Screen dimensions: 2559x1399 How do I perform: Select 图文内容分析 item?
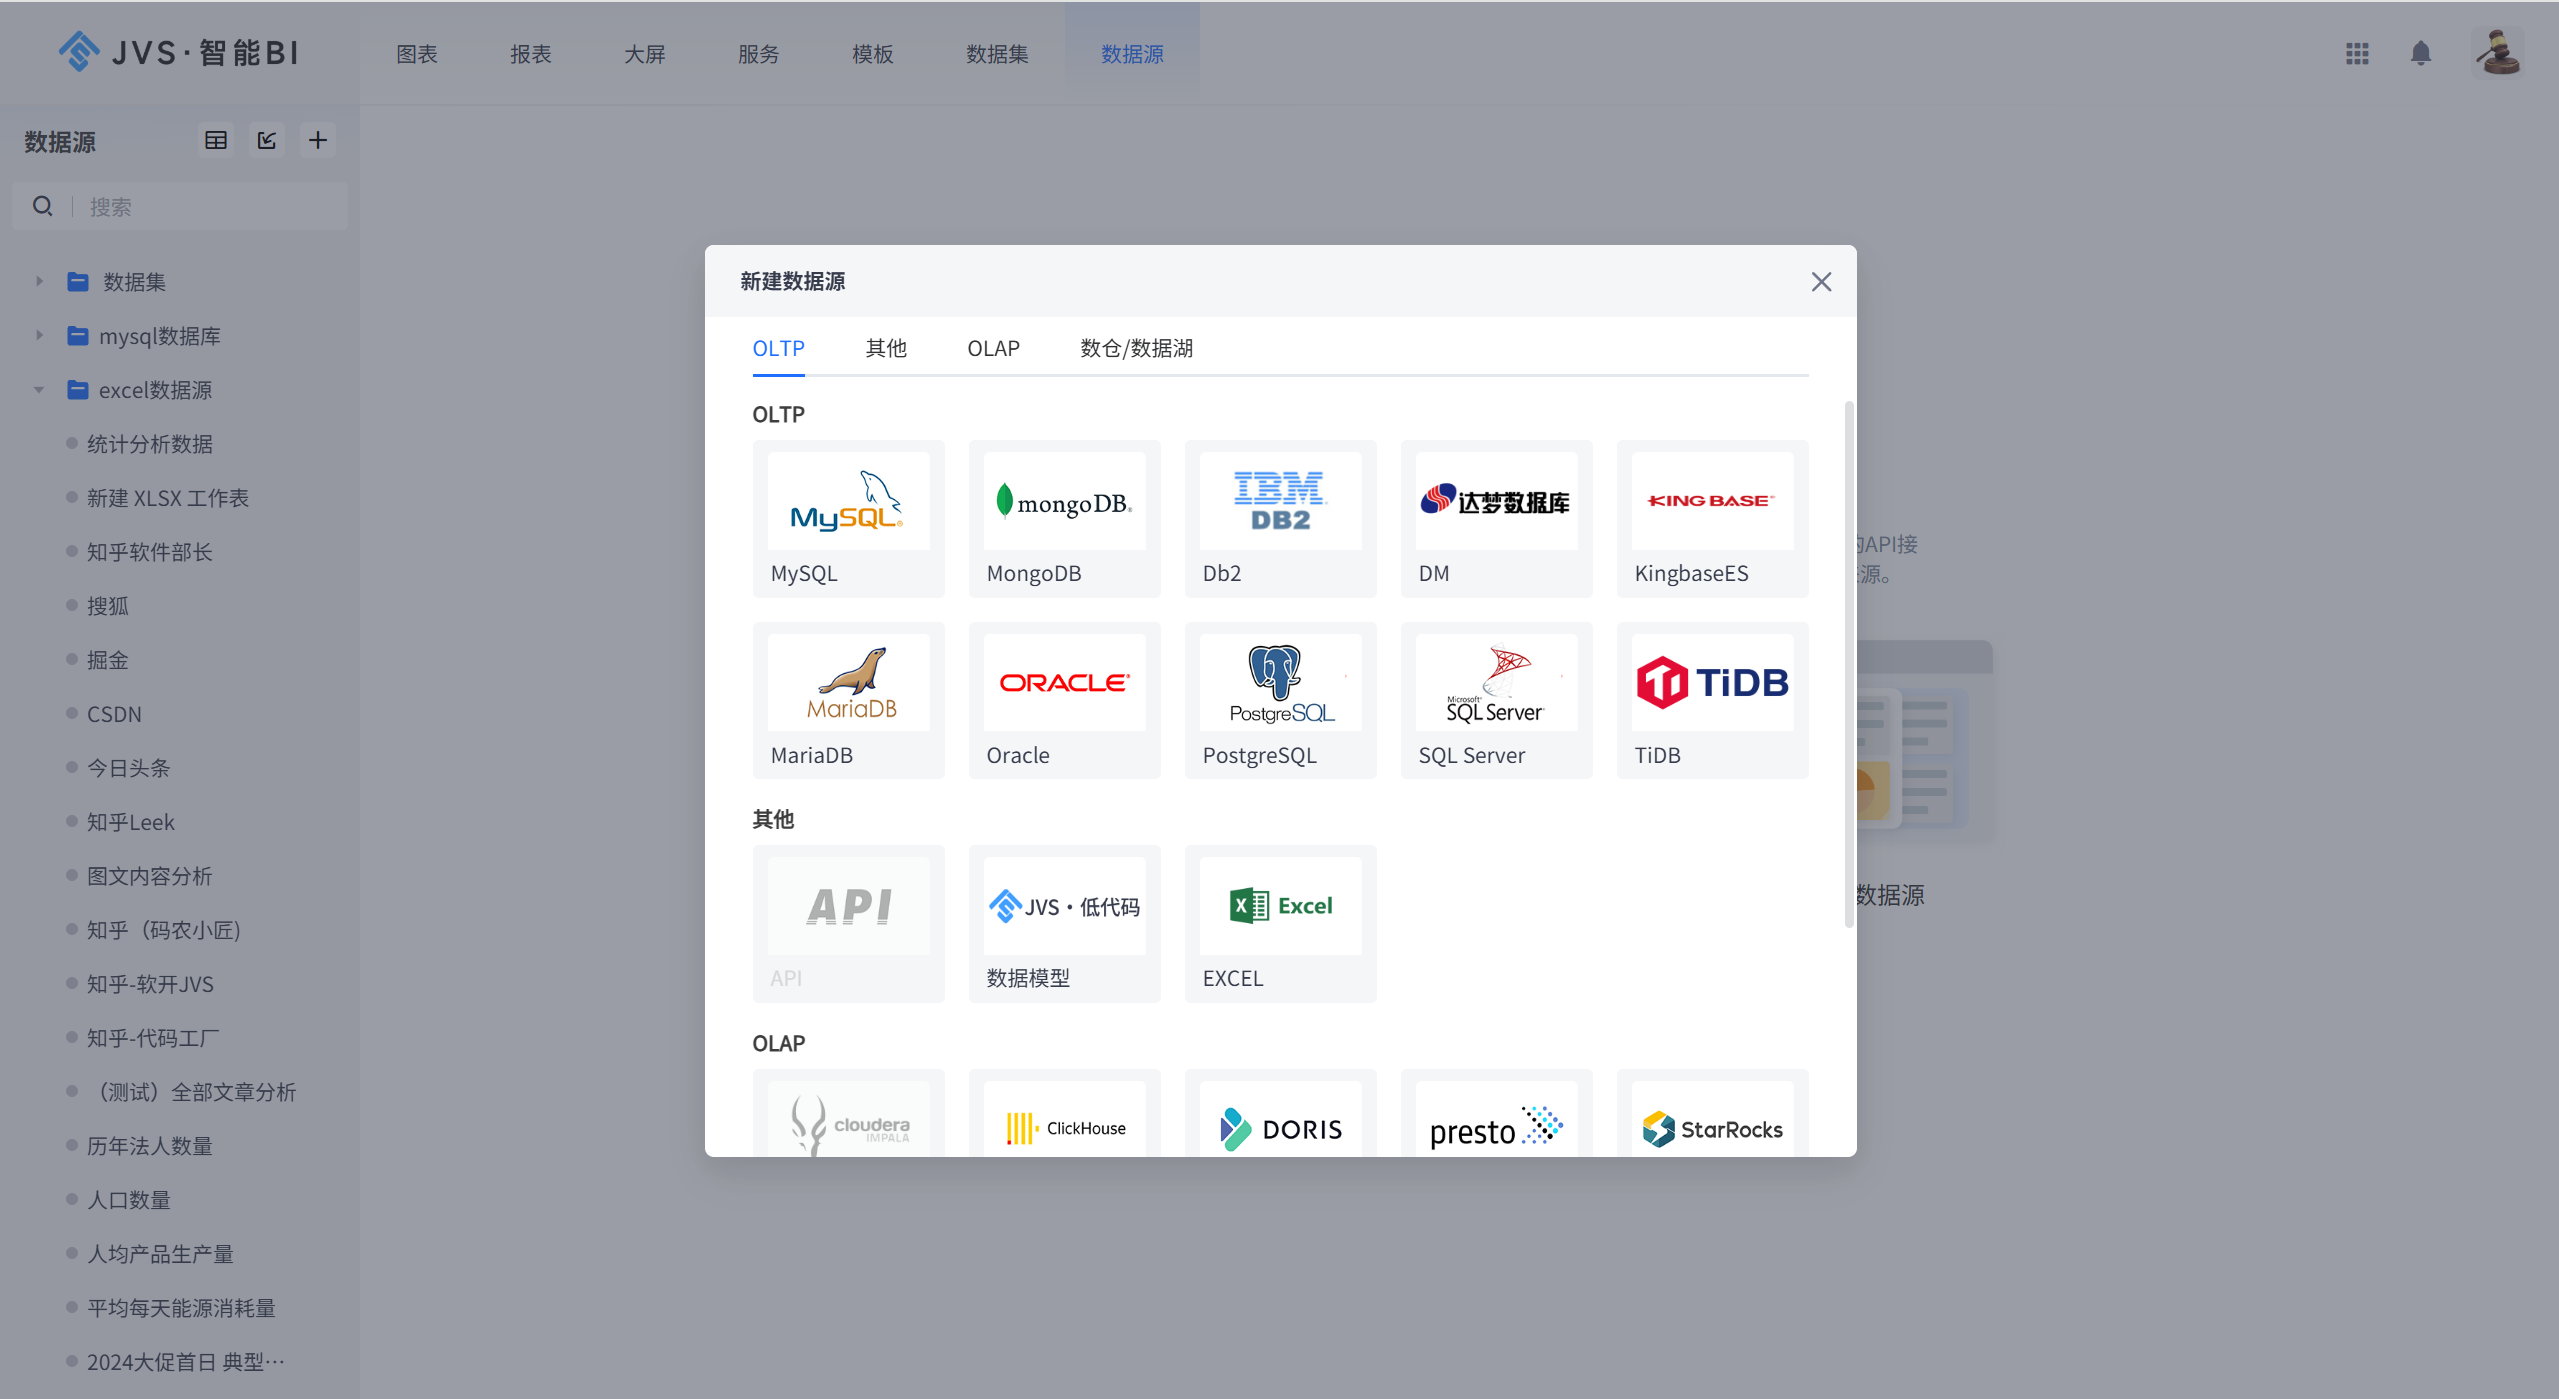(x=150, y=876)
